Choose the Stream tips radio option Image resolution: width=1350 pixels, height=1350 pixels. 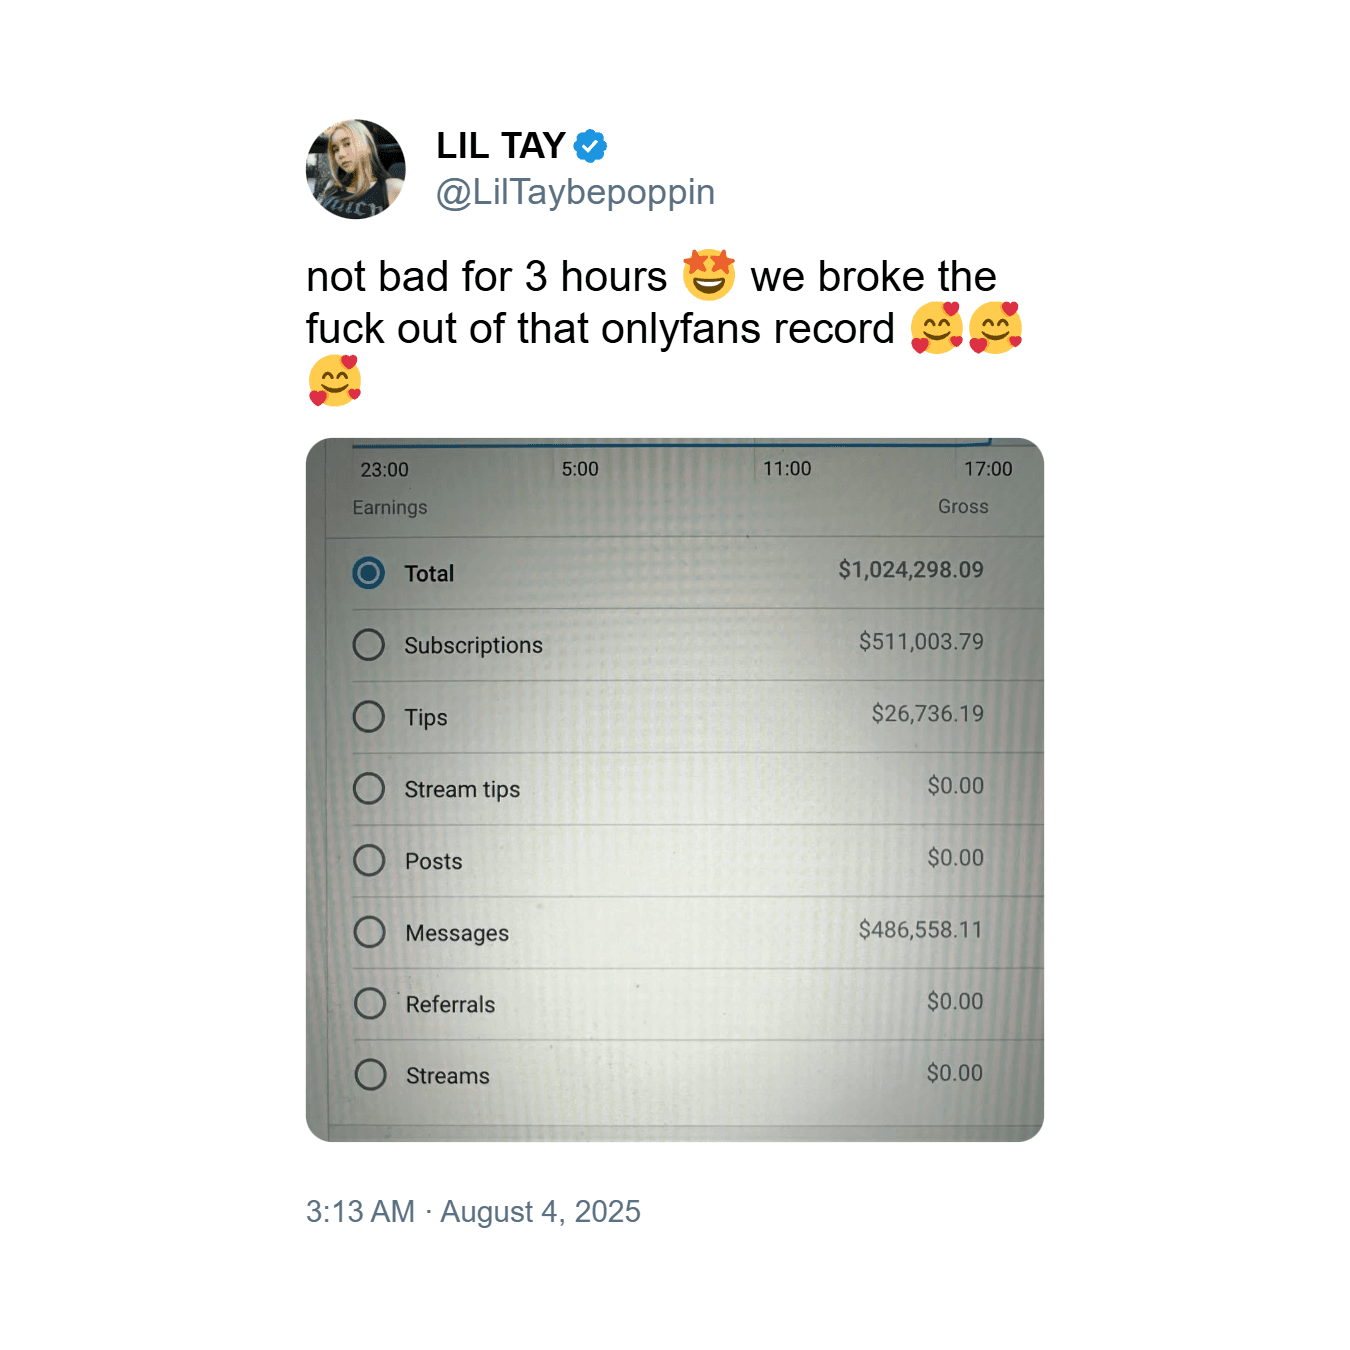[369, 789]
